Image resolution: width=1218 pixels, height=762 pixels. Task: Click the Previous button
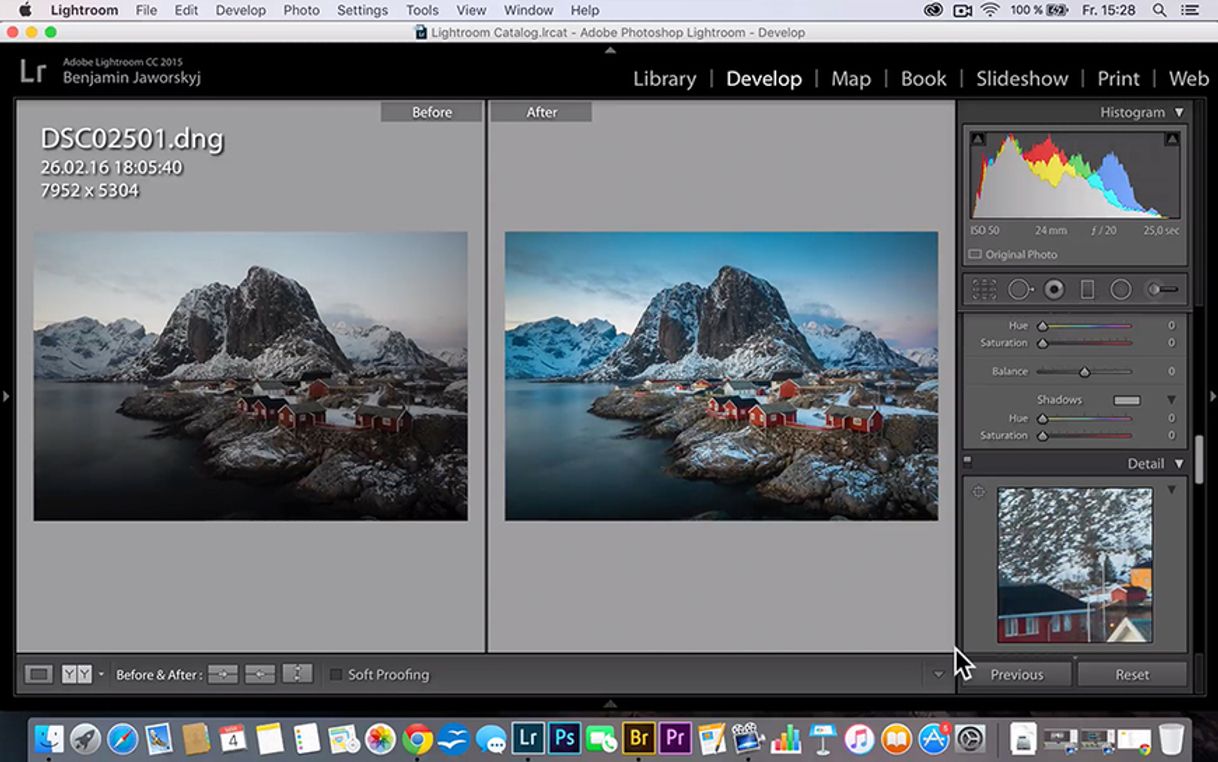[x=1017, y=674]
